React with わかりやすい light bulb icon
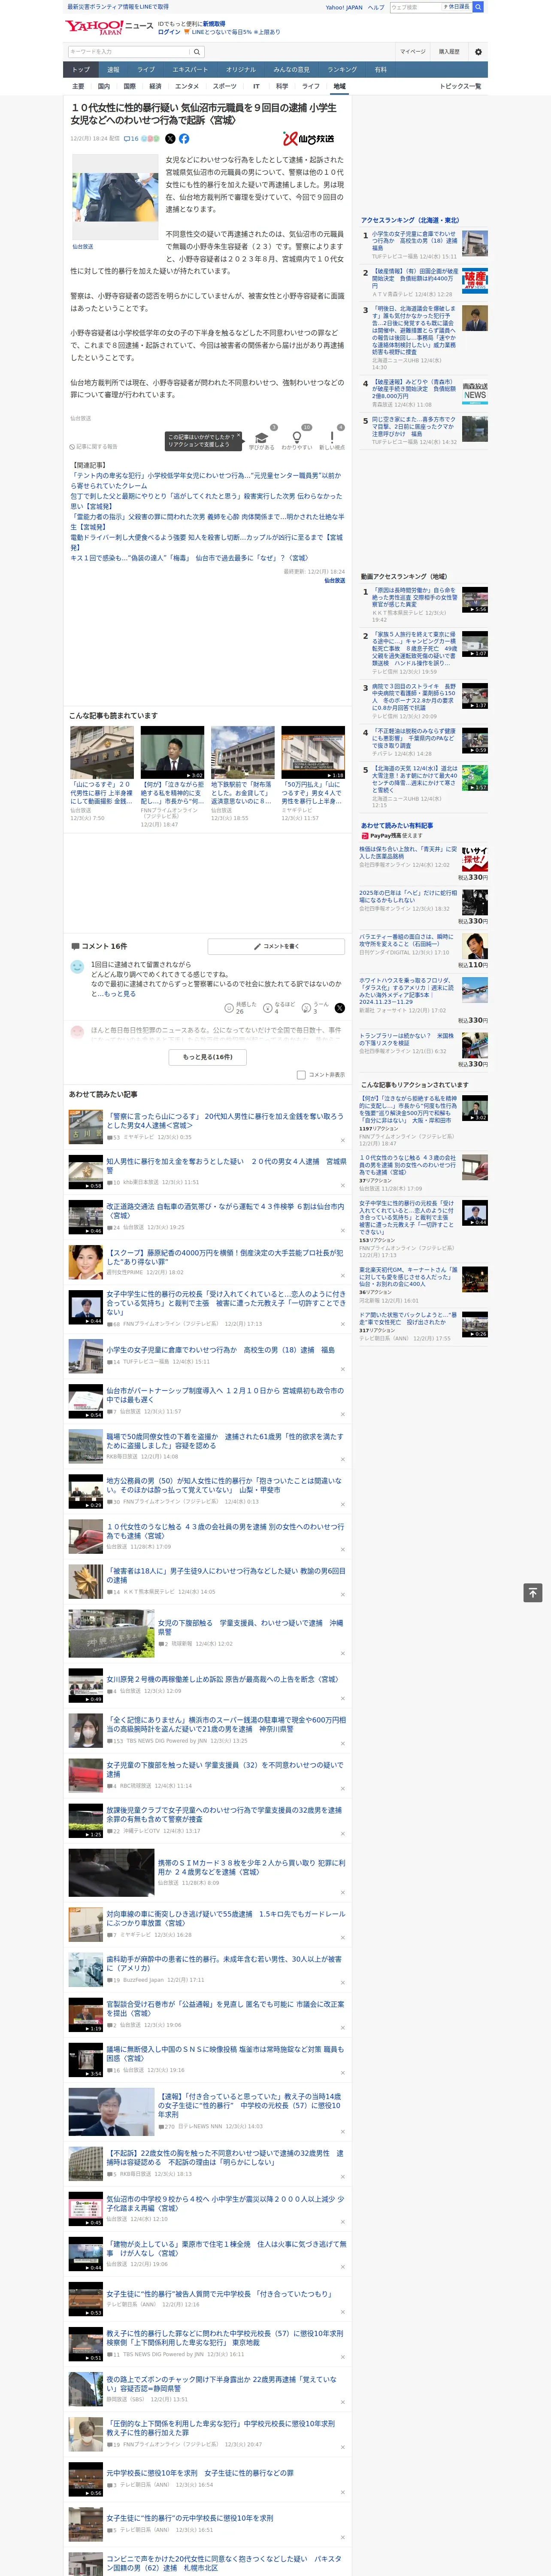Viewport: 551px width, 2576px height. click(x=296, y=437)
